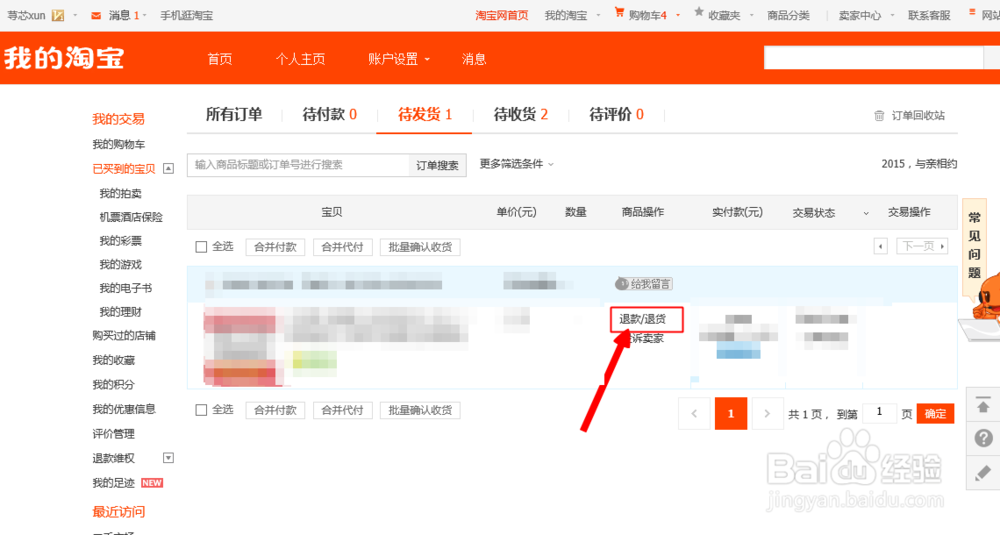Open 个人主页 in the orange nav bar

tap(300, 59)
